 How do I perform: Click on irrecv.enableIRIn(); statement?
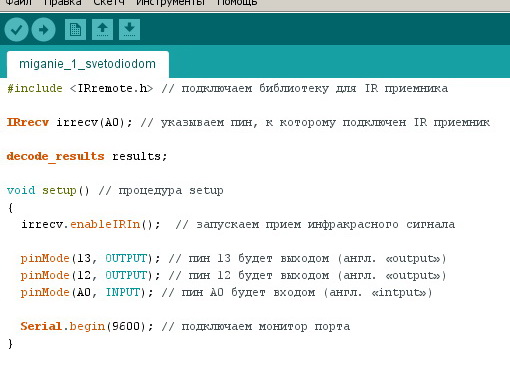[x=91, y=224]
